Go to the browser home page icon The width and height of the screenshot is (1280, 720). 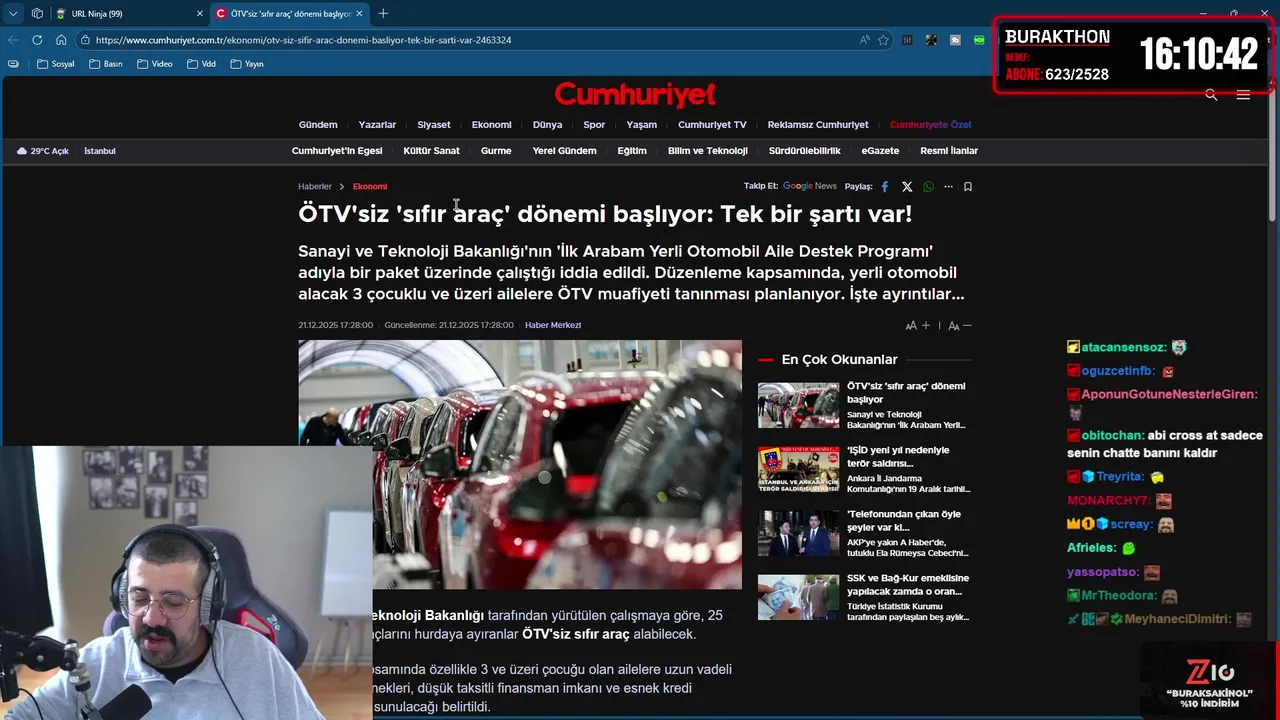tap(61, 40)
